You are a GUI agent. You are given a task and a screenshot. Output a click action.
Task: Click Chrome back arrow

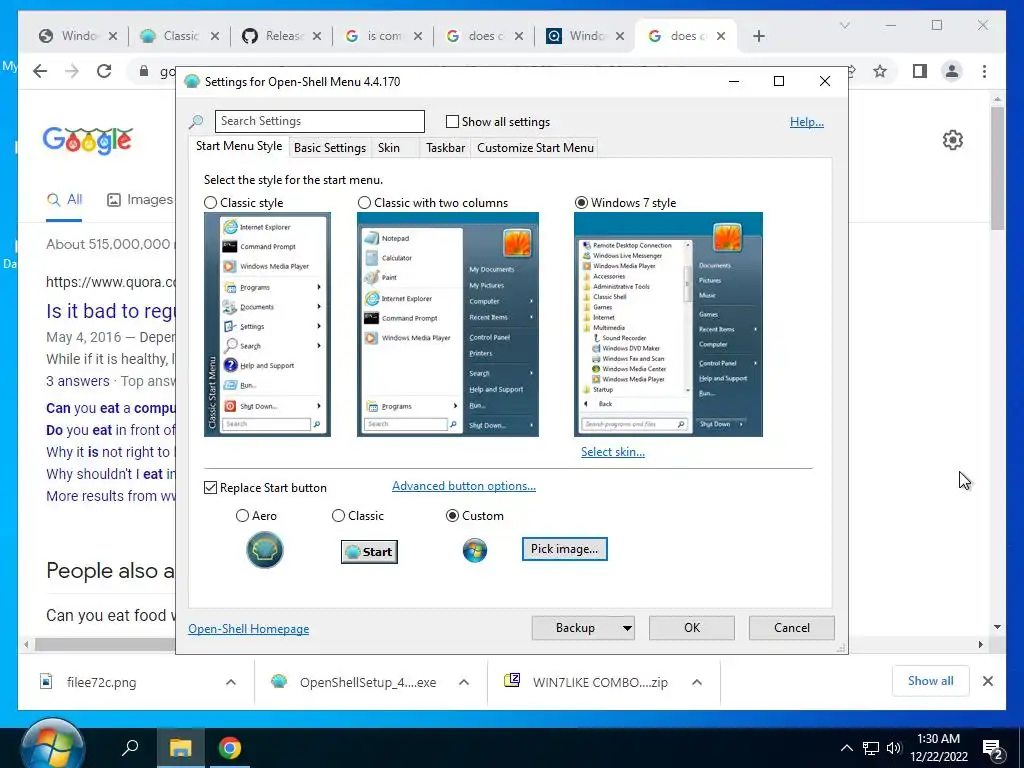[40, 71]
